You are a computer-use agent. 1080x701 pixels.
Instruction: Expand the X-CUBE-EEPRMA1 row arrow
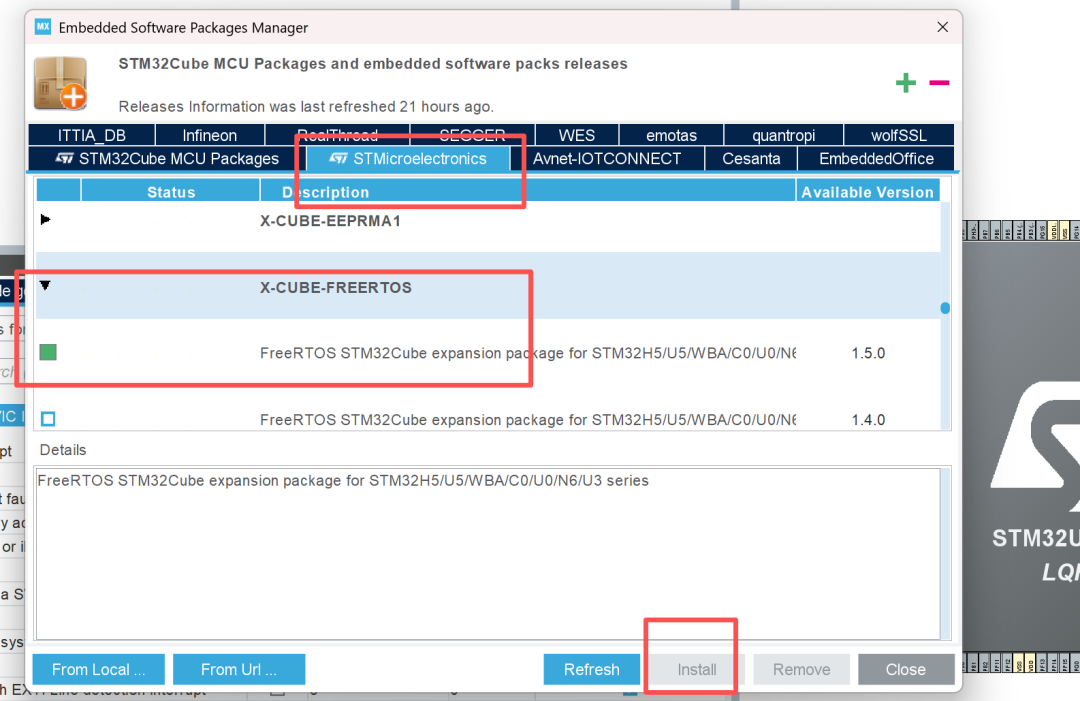pos(45,220)
